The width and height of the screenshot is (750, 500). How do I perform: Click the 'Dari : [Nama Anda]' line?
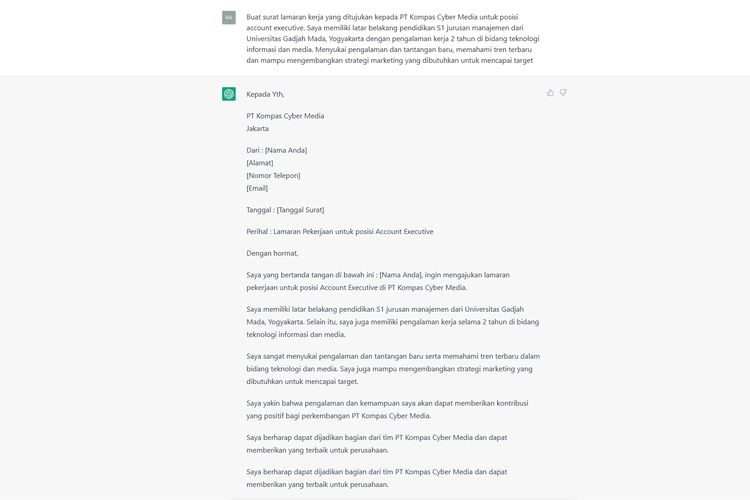[x=277, y=150]
